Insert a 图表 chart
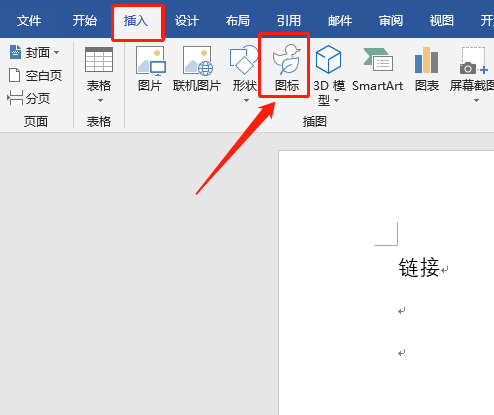The image size is (494, 415). pyautogui.click(x=427, y=69)
